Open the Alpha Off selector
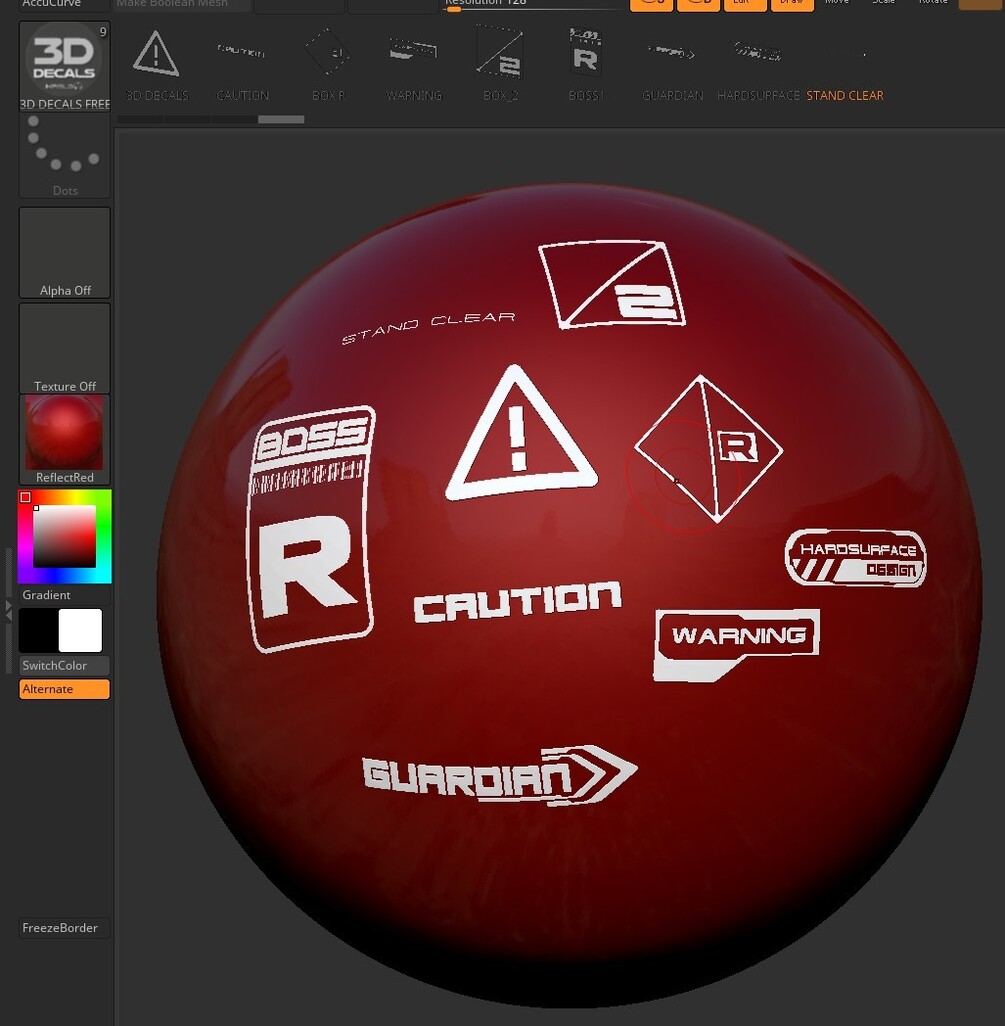The height and width of the screenshot is (1026, 1005). [65, 253]
